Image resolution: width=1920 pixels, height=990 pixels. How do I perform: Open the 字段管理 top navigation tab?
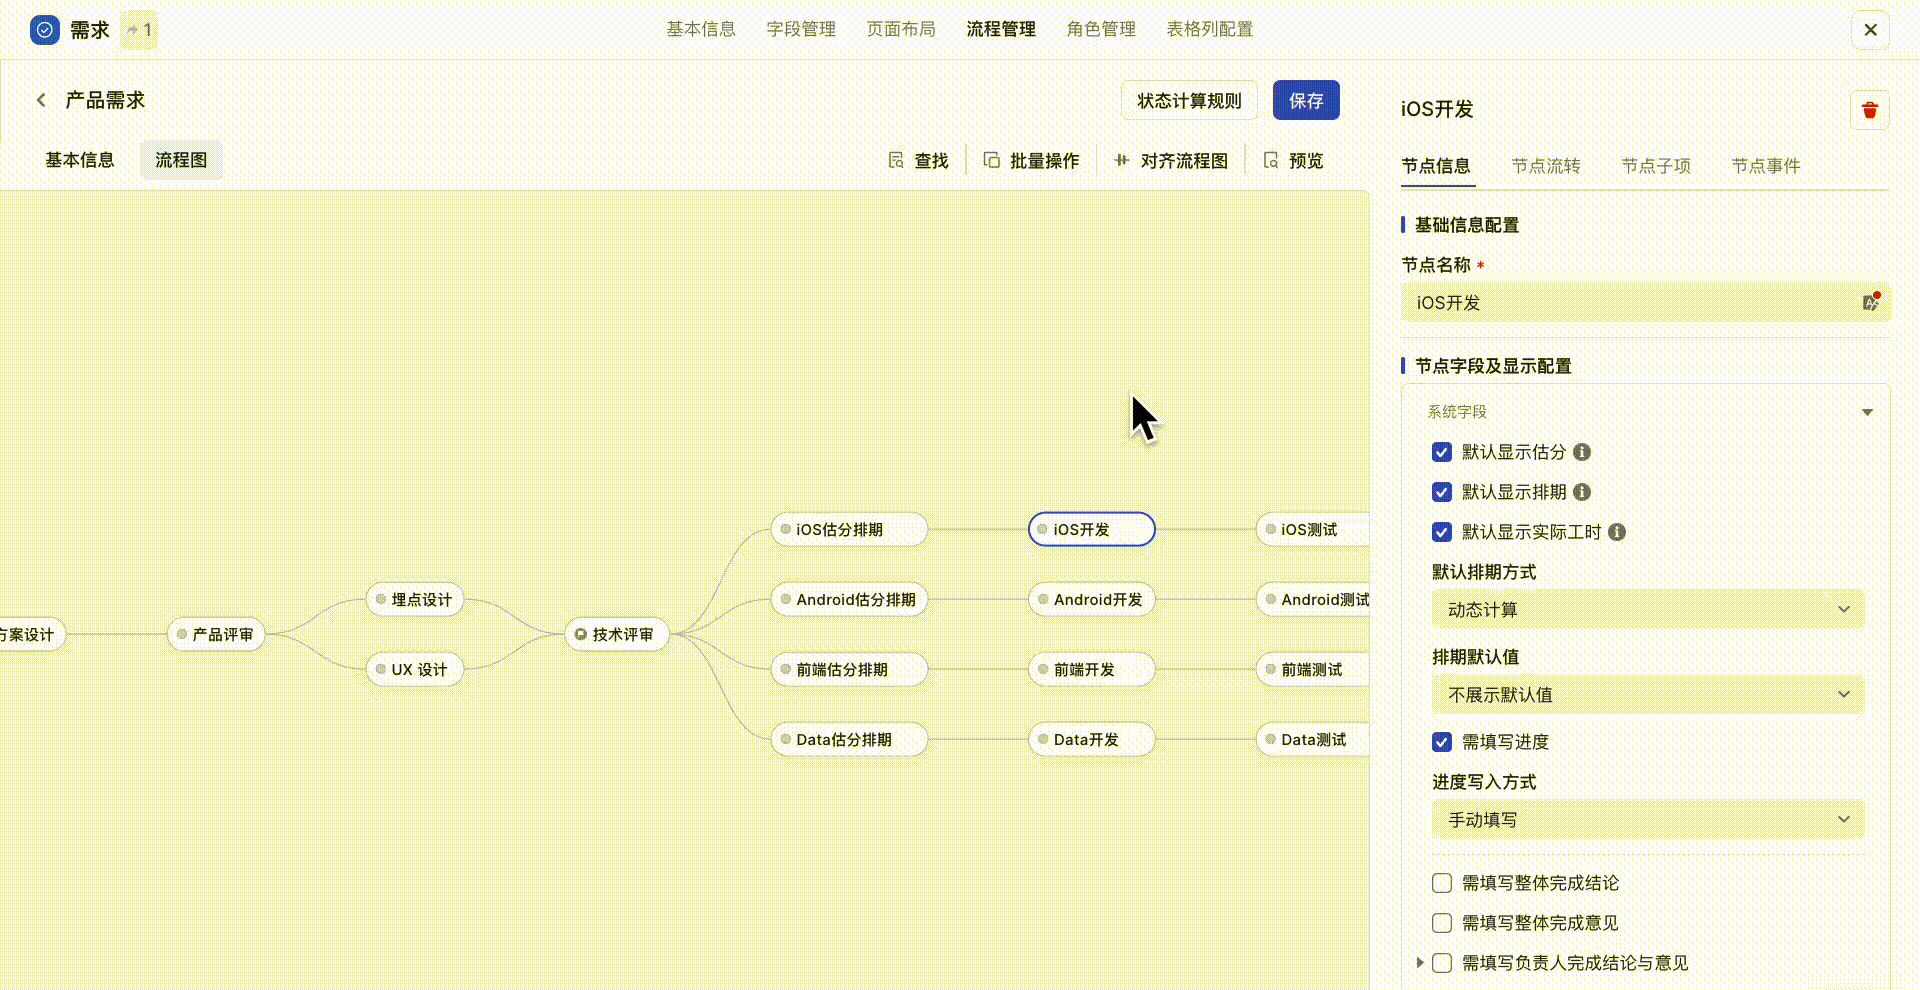(801, 29)
